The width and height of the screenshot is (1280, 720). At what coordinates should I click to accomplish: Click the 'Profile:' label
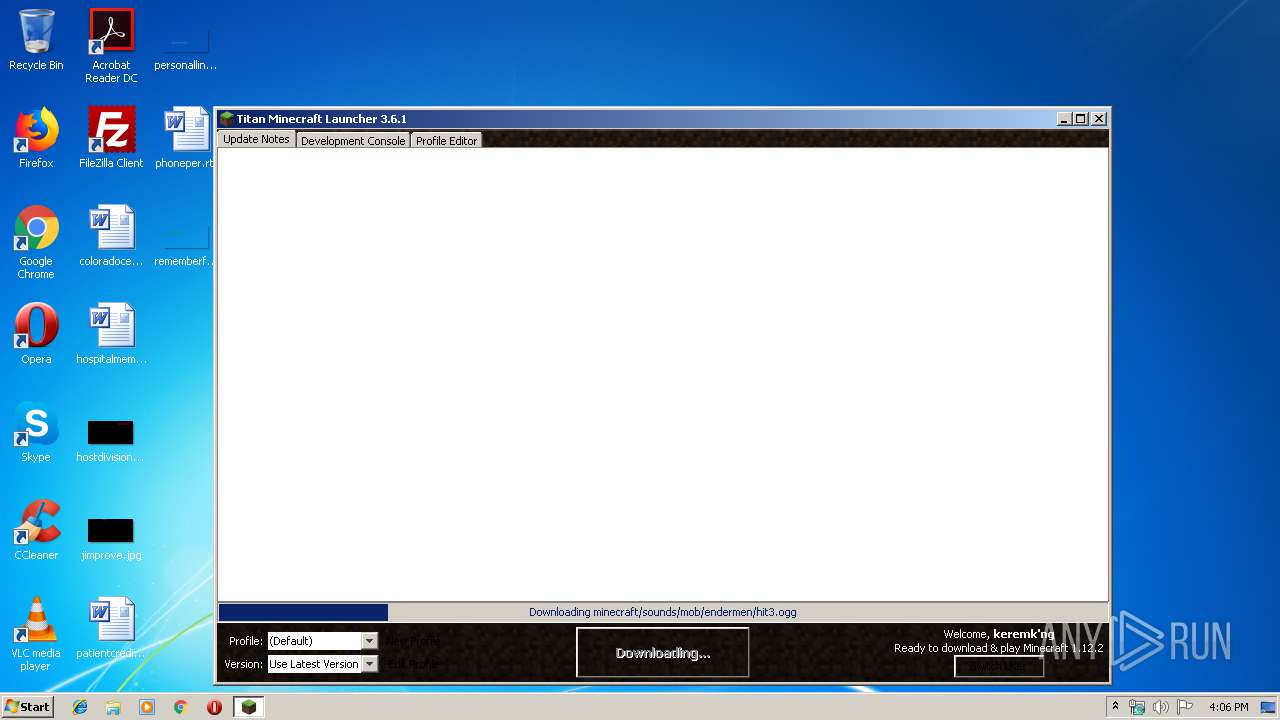(246, 641)
